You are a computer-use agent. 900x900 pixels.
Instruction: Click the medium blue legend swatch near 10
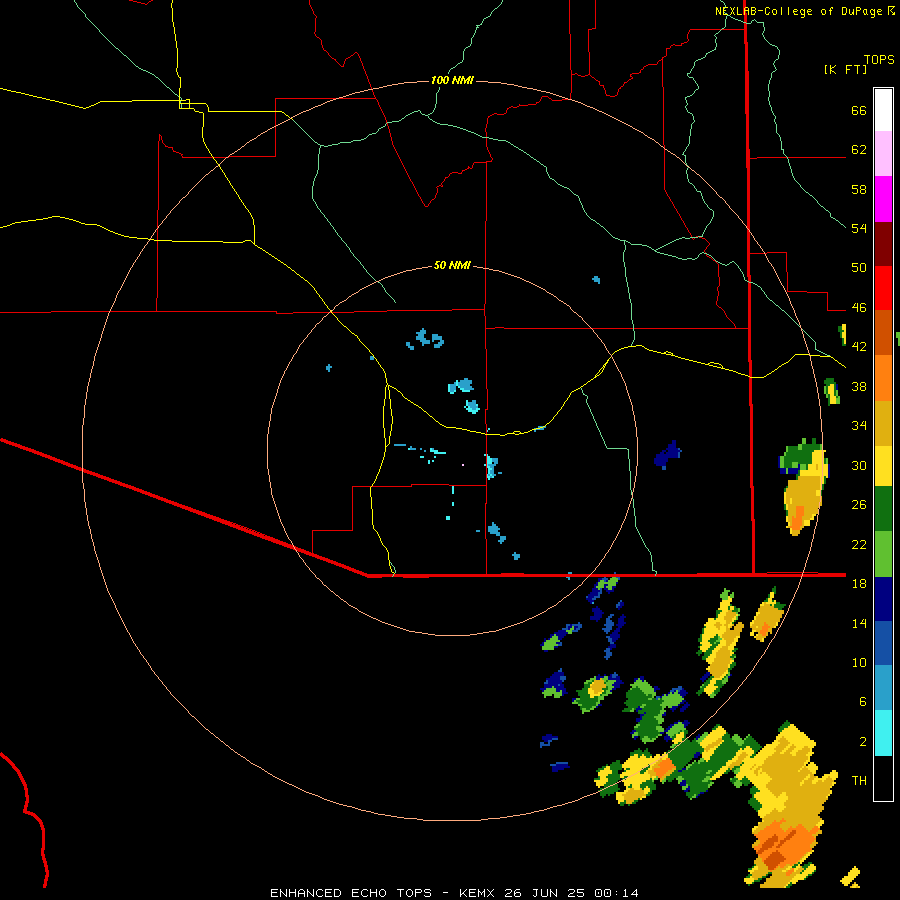point(883,644)
